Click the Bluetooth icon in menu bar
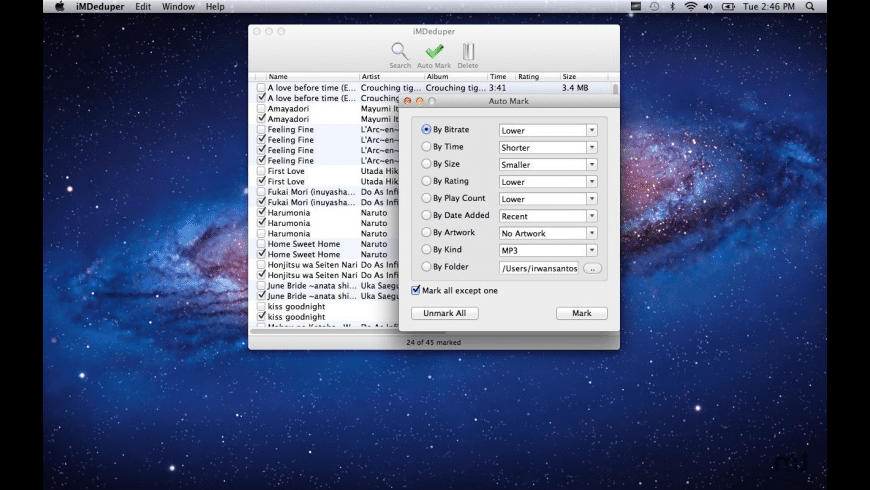The width and height of the screenshot is (870, 490). (672, 7)
